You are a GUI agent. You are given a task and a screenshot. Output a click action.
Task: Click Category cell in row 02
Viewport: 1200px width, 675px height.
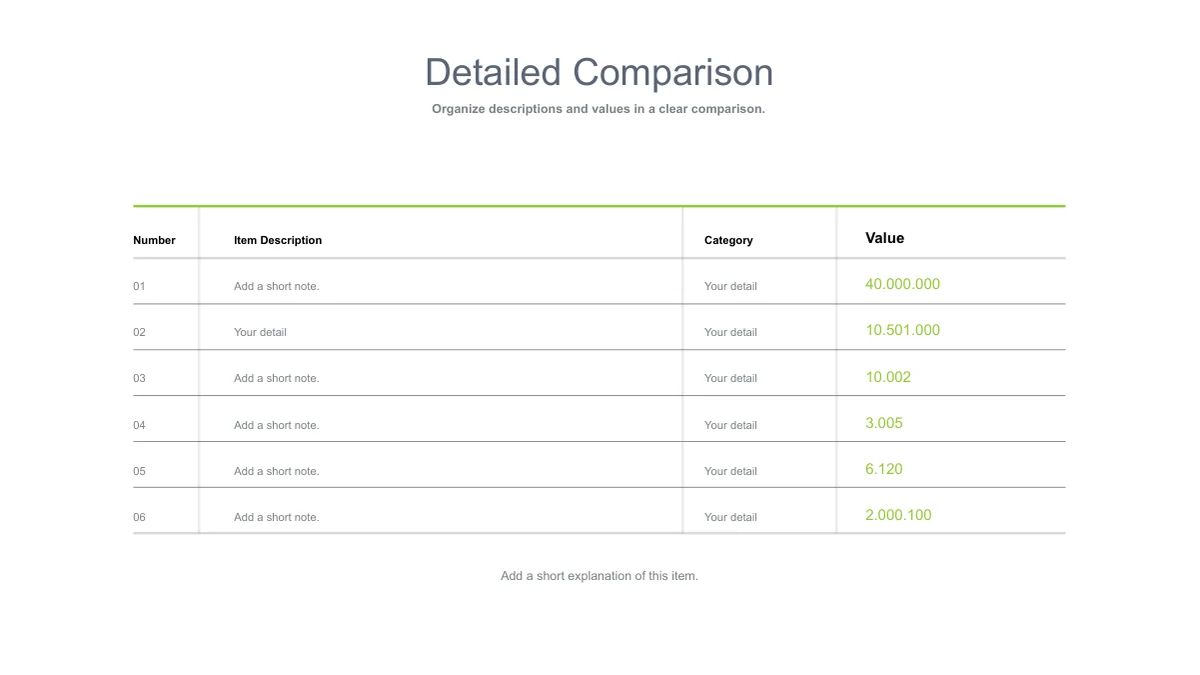click(x=730, y=332)
